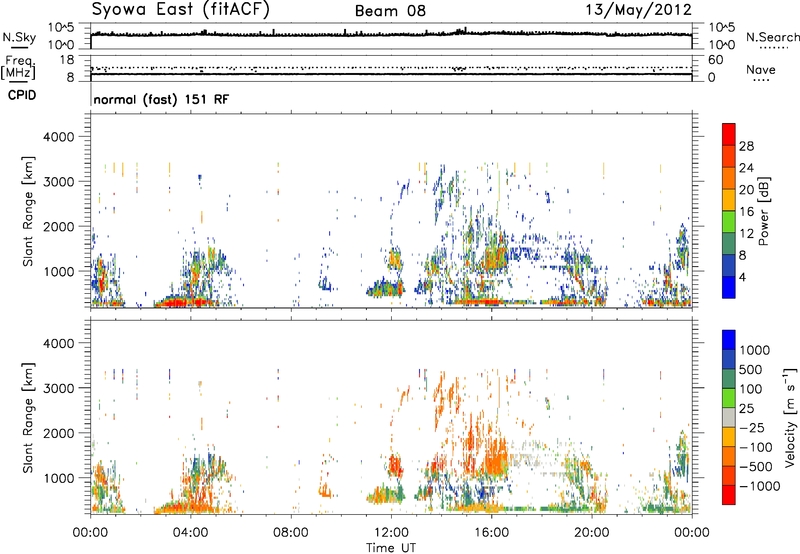Click the 'Freq. [MHz]' axis label
Image resolution: width=800 pixels, height=554 pixels.
pos(18,68)
